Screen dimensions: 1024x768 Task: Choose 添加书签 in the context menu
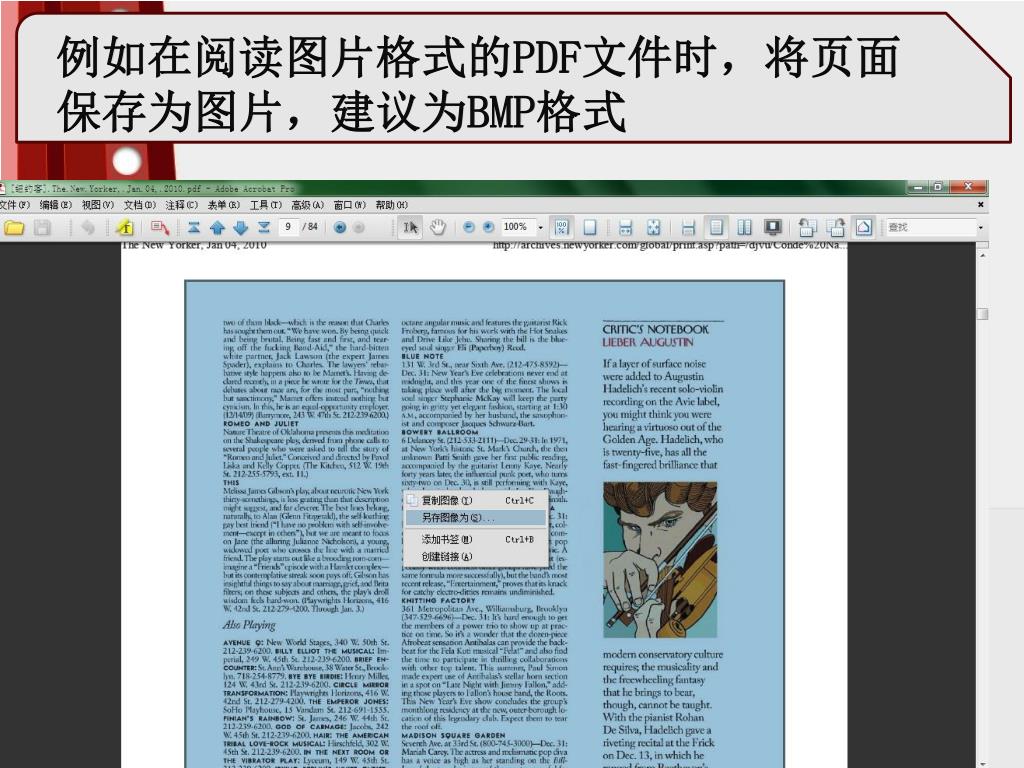tap(475, 539)
